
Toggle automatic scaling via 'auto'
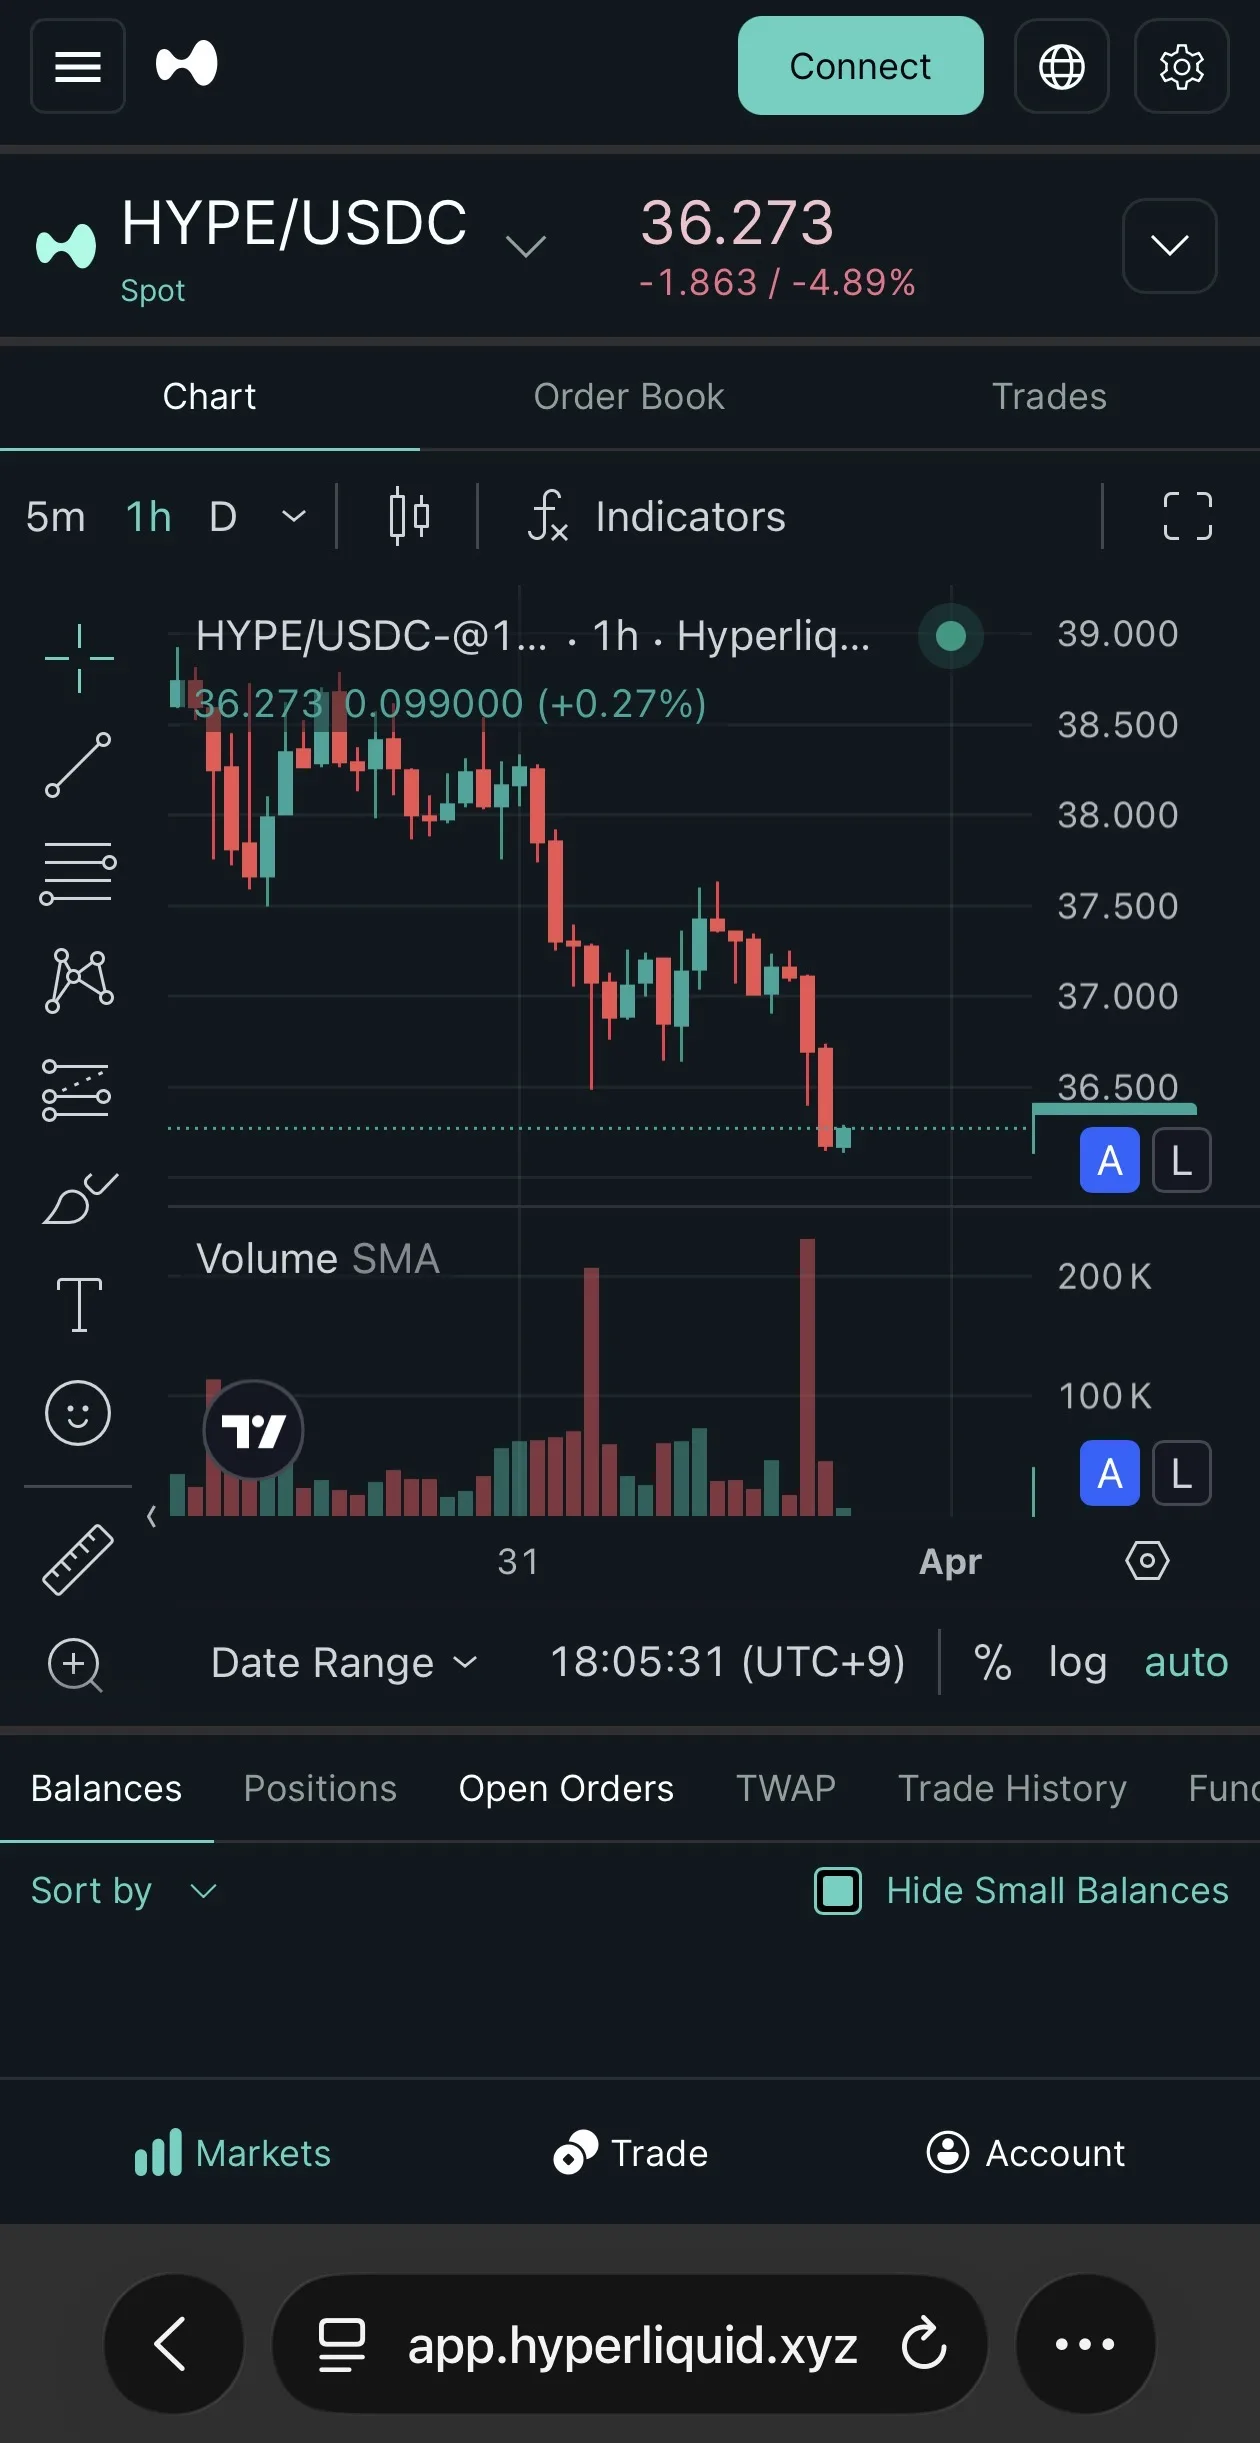tap(1186, 1662)
